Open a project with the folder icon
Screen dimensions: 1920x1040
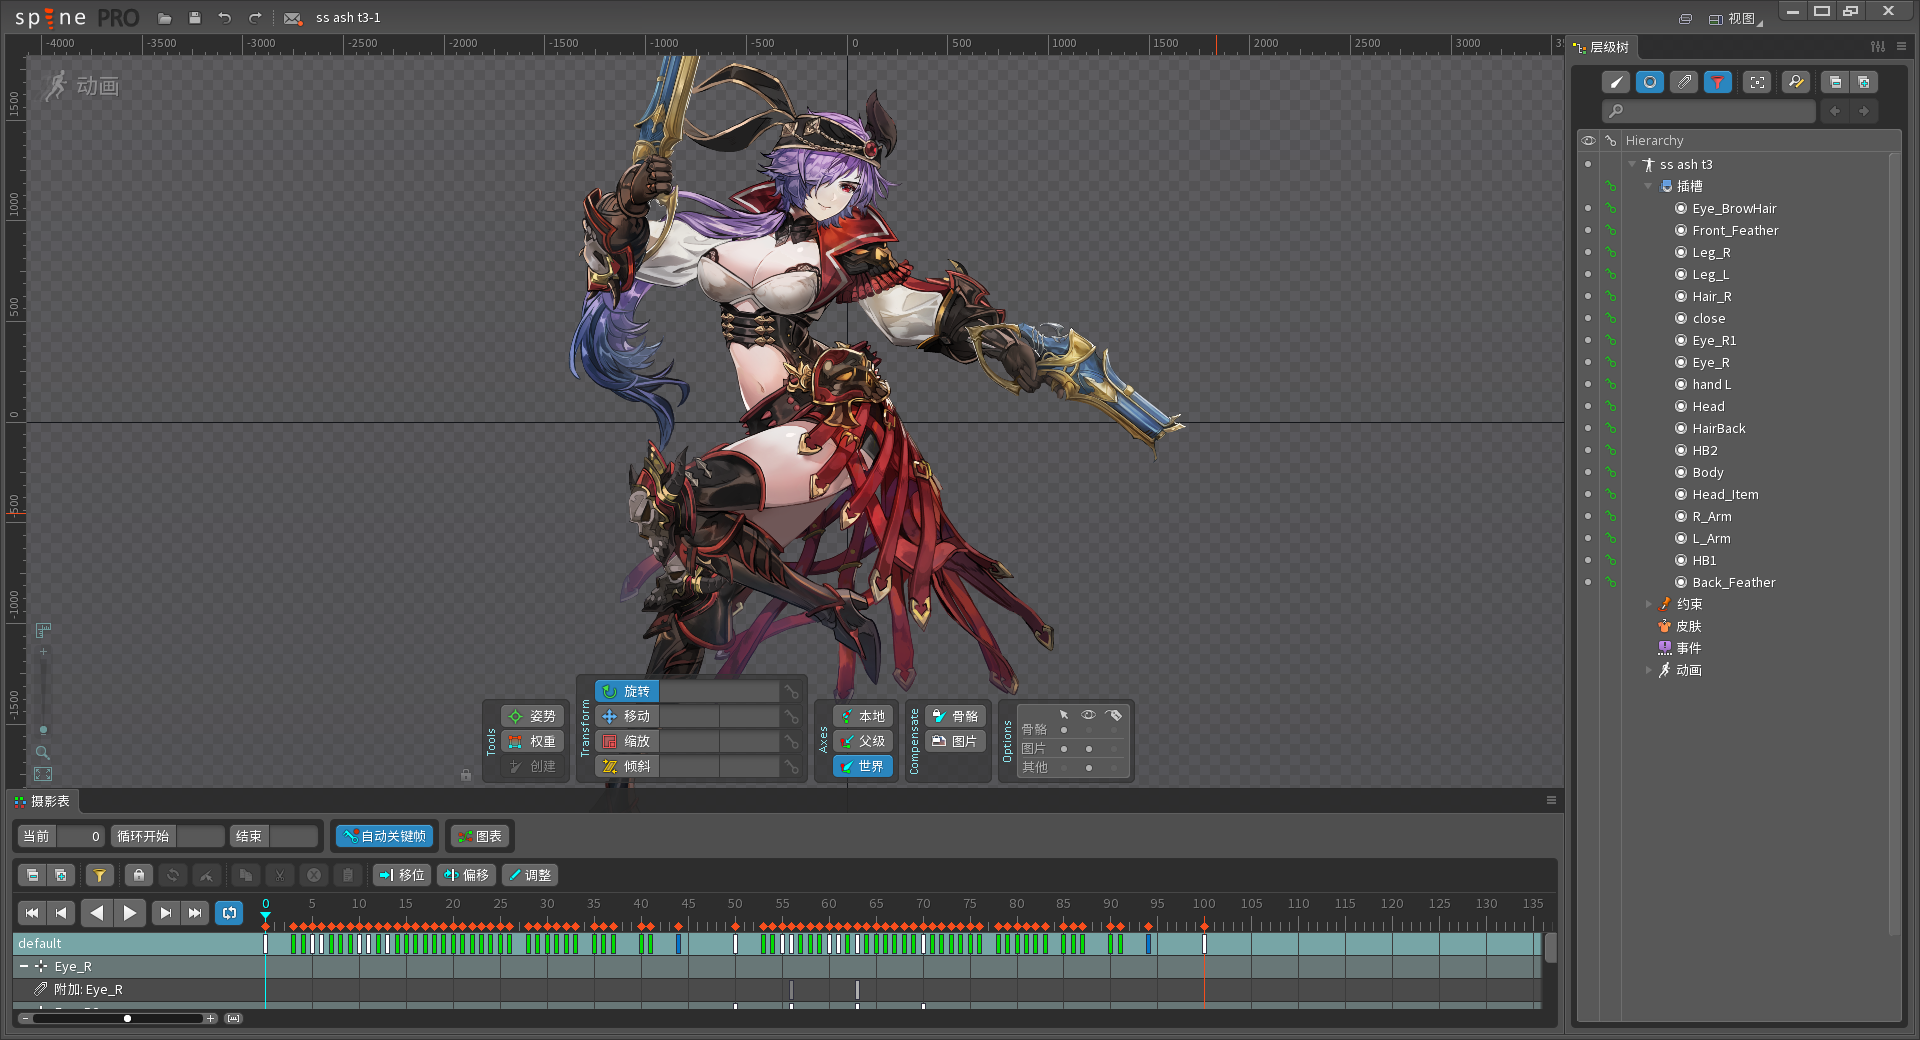[165, 18]
